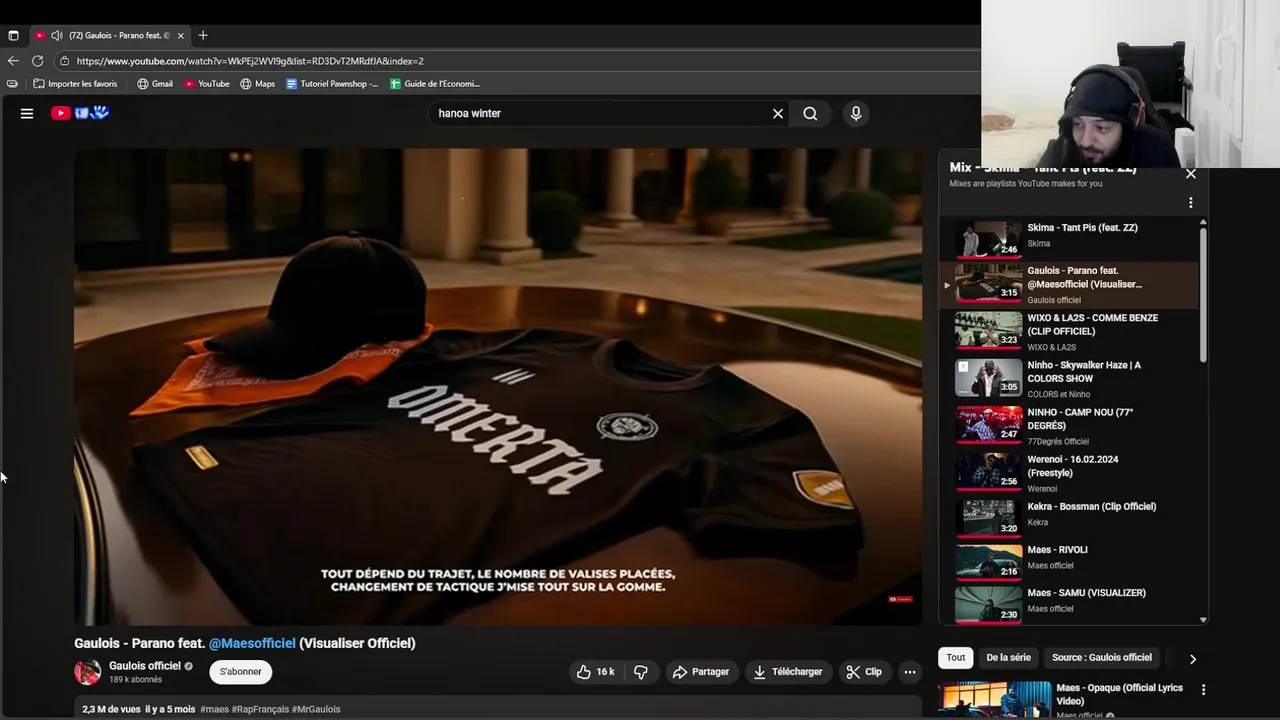Viewport: 1280px width, 720px height.
Task: Select the currently playing Gaulois - Parano entry
Action: (1070, 285)
